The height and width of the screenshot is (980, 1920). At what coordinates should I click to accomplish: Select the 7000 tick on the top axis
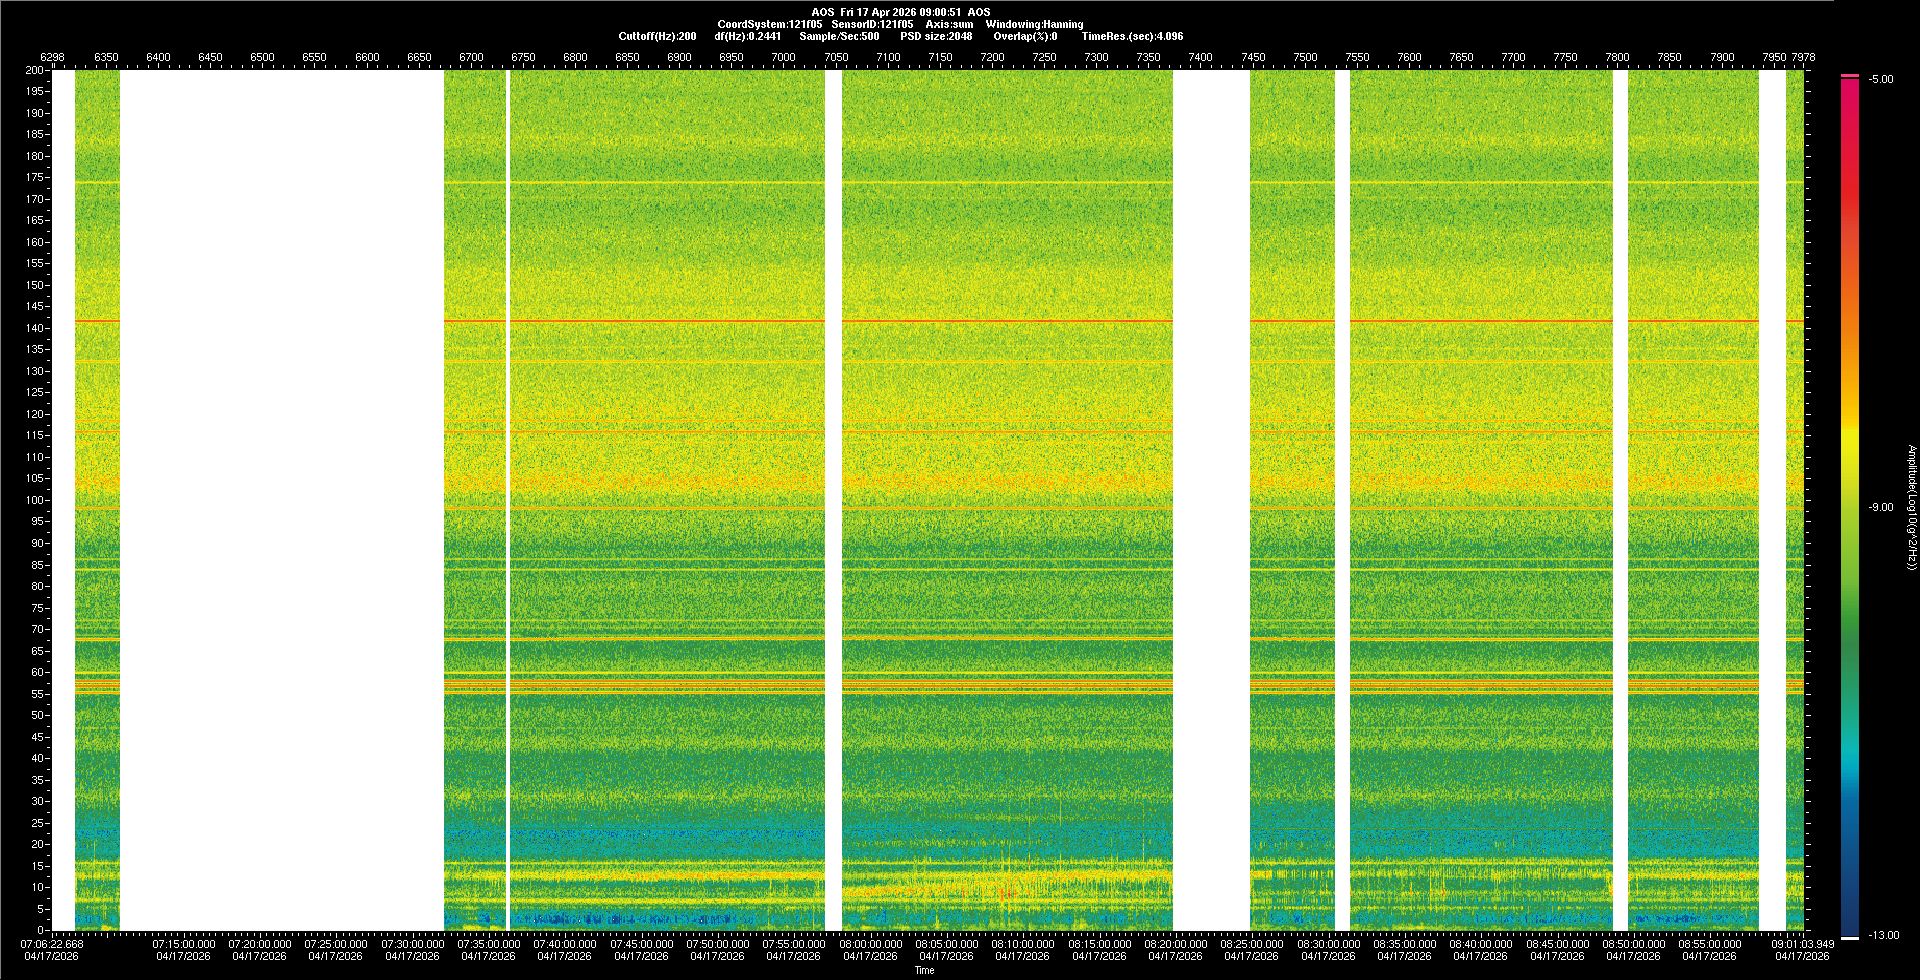(783, 57)
